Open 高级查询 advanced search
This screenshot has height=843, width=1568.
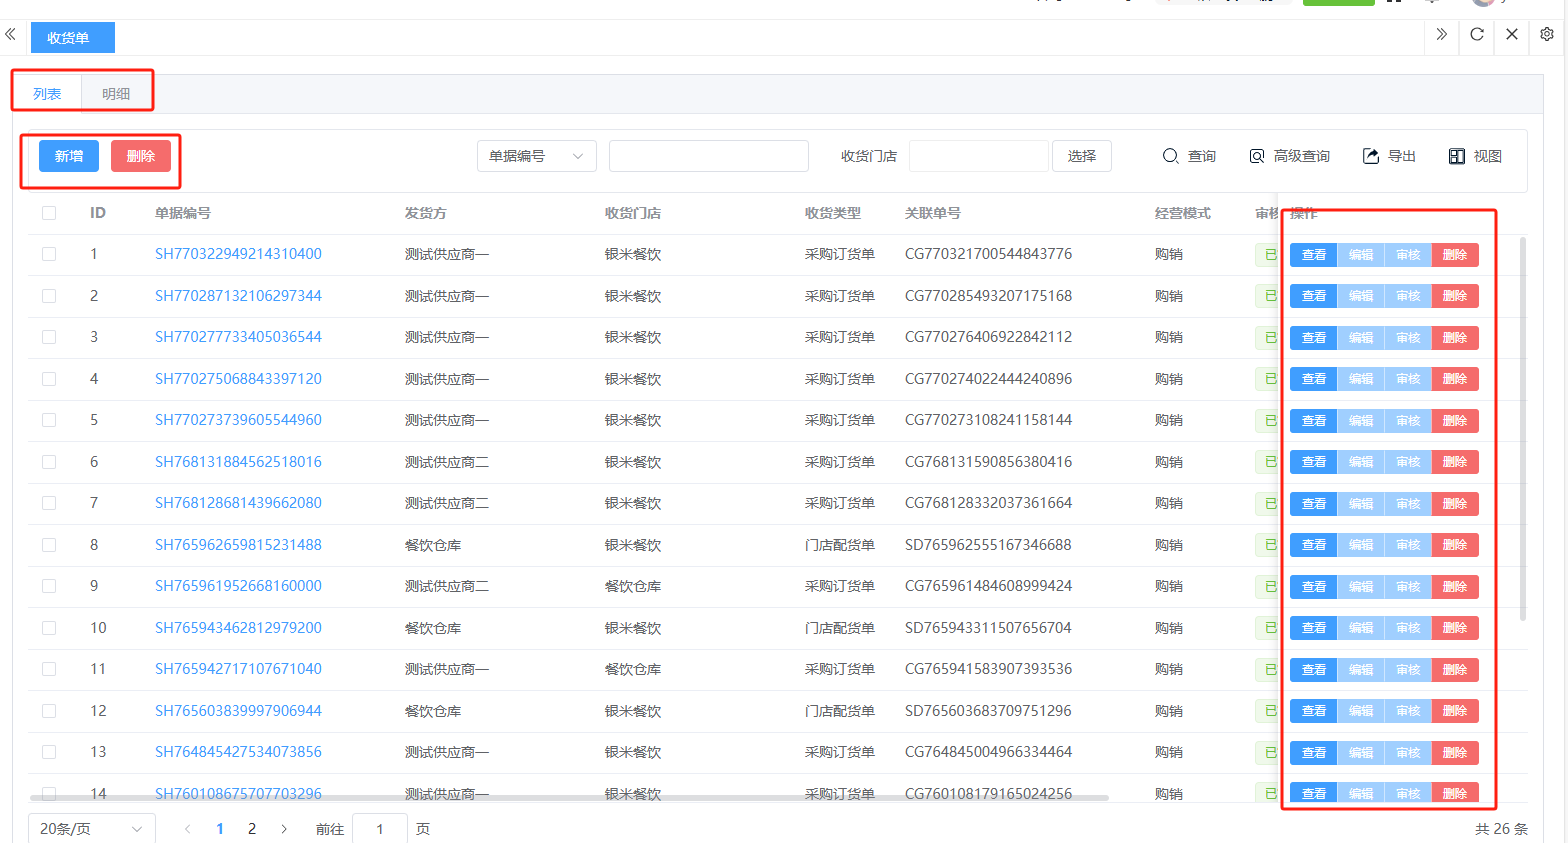click(1289, 156)
